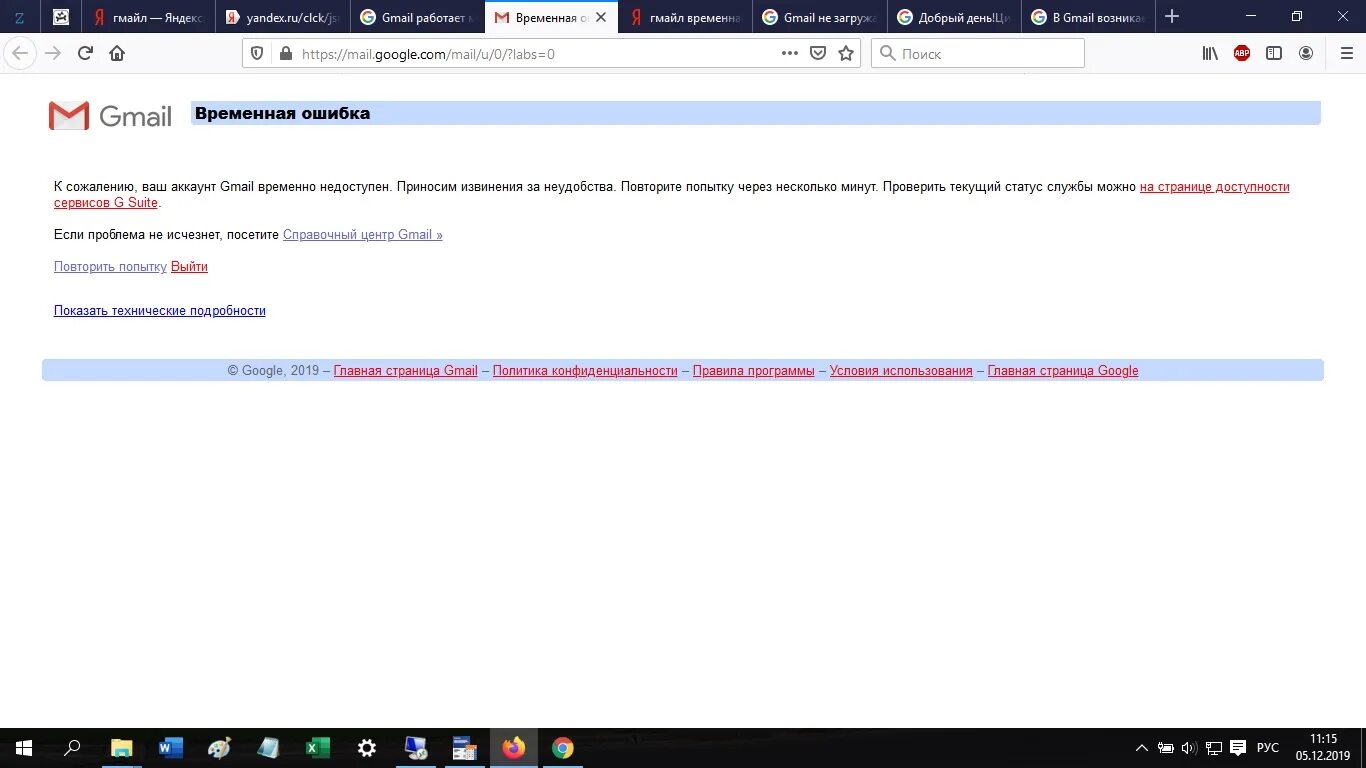Viewport: 1366px width, 768px height.
Task: Click the volume speaker tray icon
Action: point(1189,748)
